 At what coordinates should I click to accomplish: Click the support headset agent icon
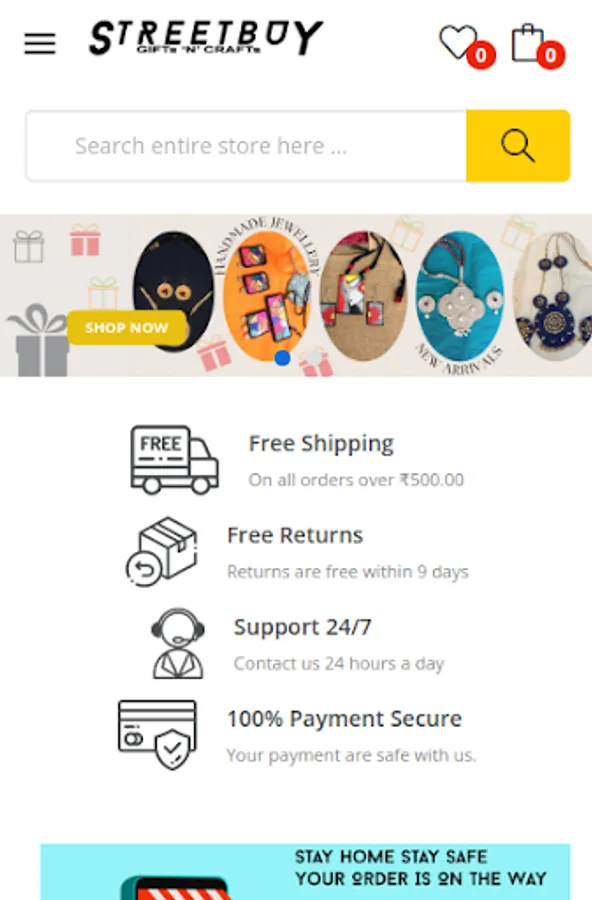pos(178,643)
